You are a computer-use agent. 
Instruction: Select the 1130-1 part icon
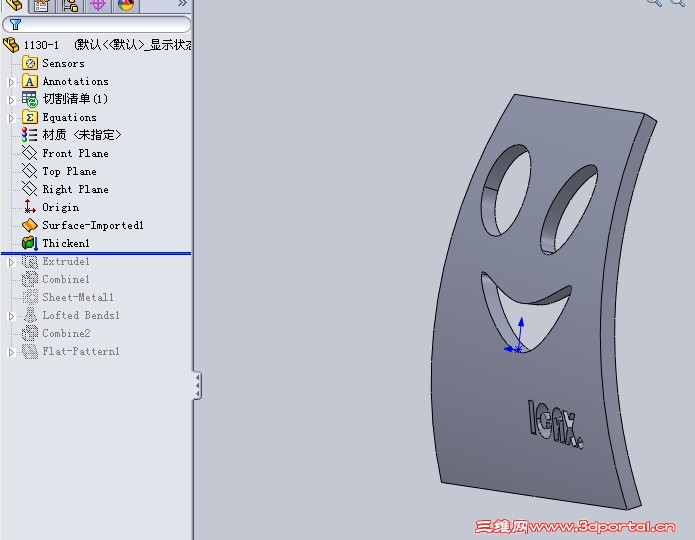click(x=11, y=45)
